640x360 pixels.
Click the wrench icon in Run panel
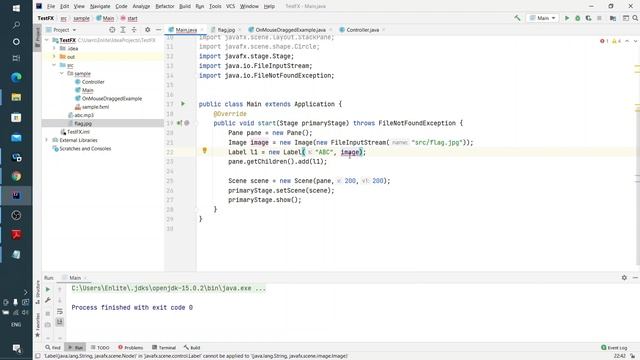[x=48, y=300]
